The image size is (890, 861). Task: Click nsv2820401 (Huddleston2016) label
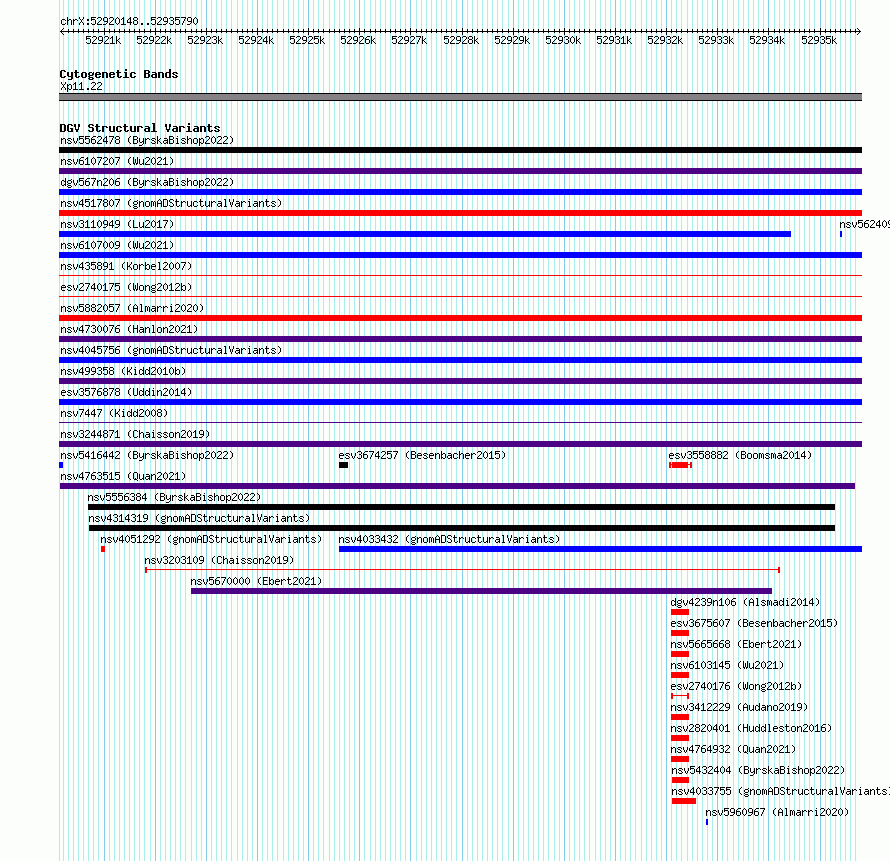coord(751,728)
